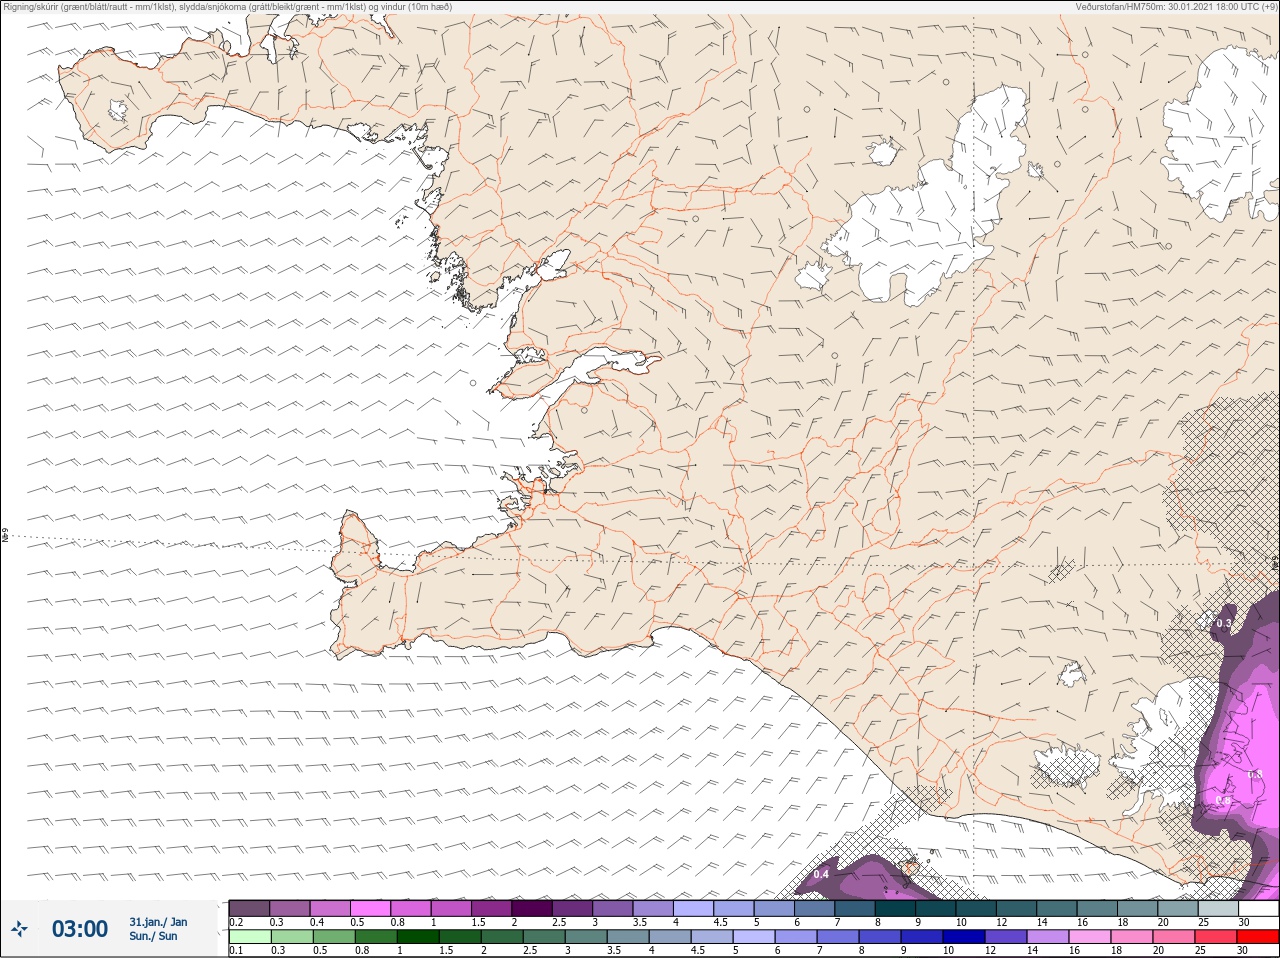Viewport: 1280px width, 958px height.
Task: Click the '0.4' value on the southern purple patch
Action: pos(821,874)
